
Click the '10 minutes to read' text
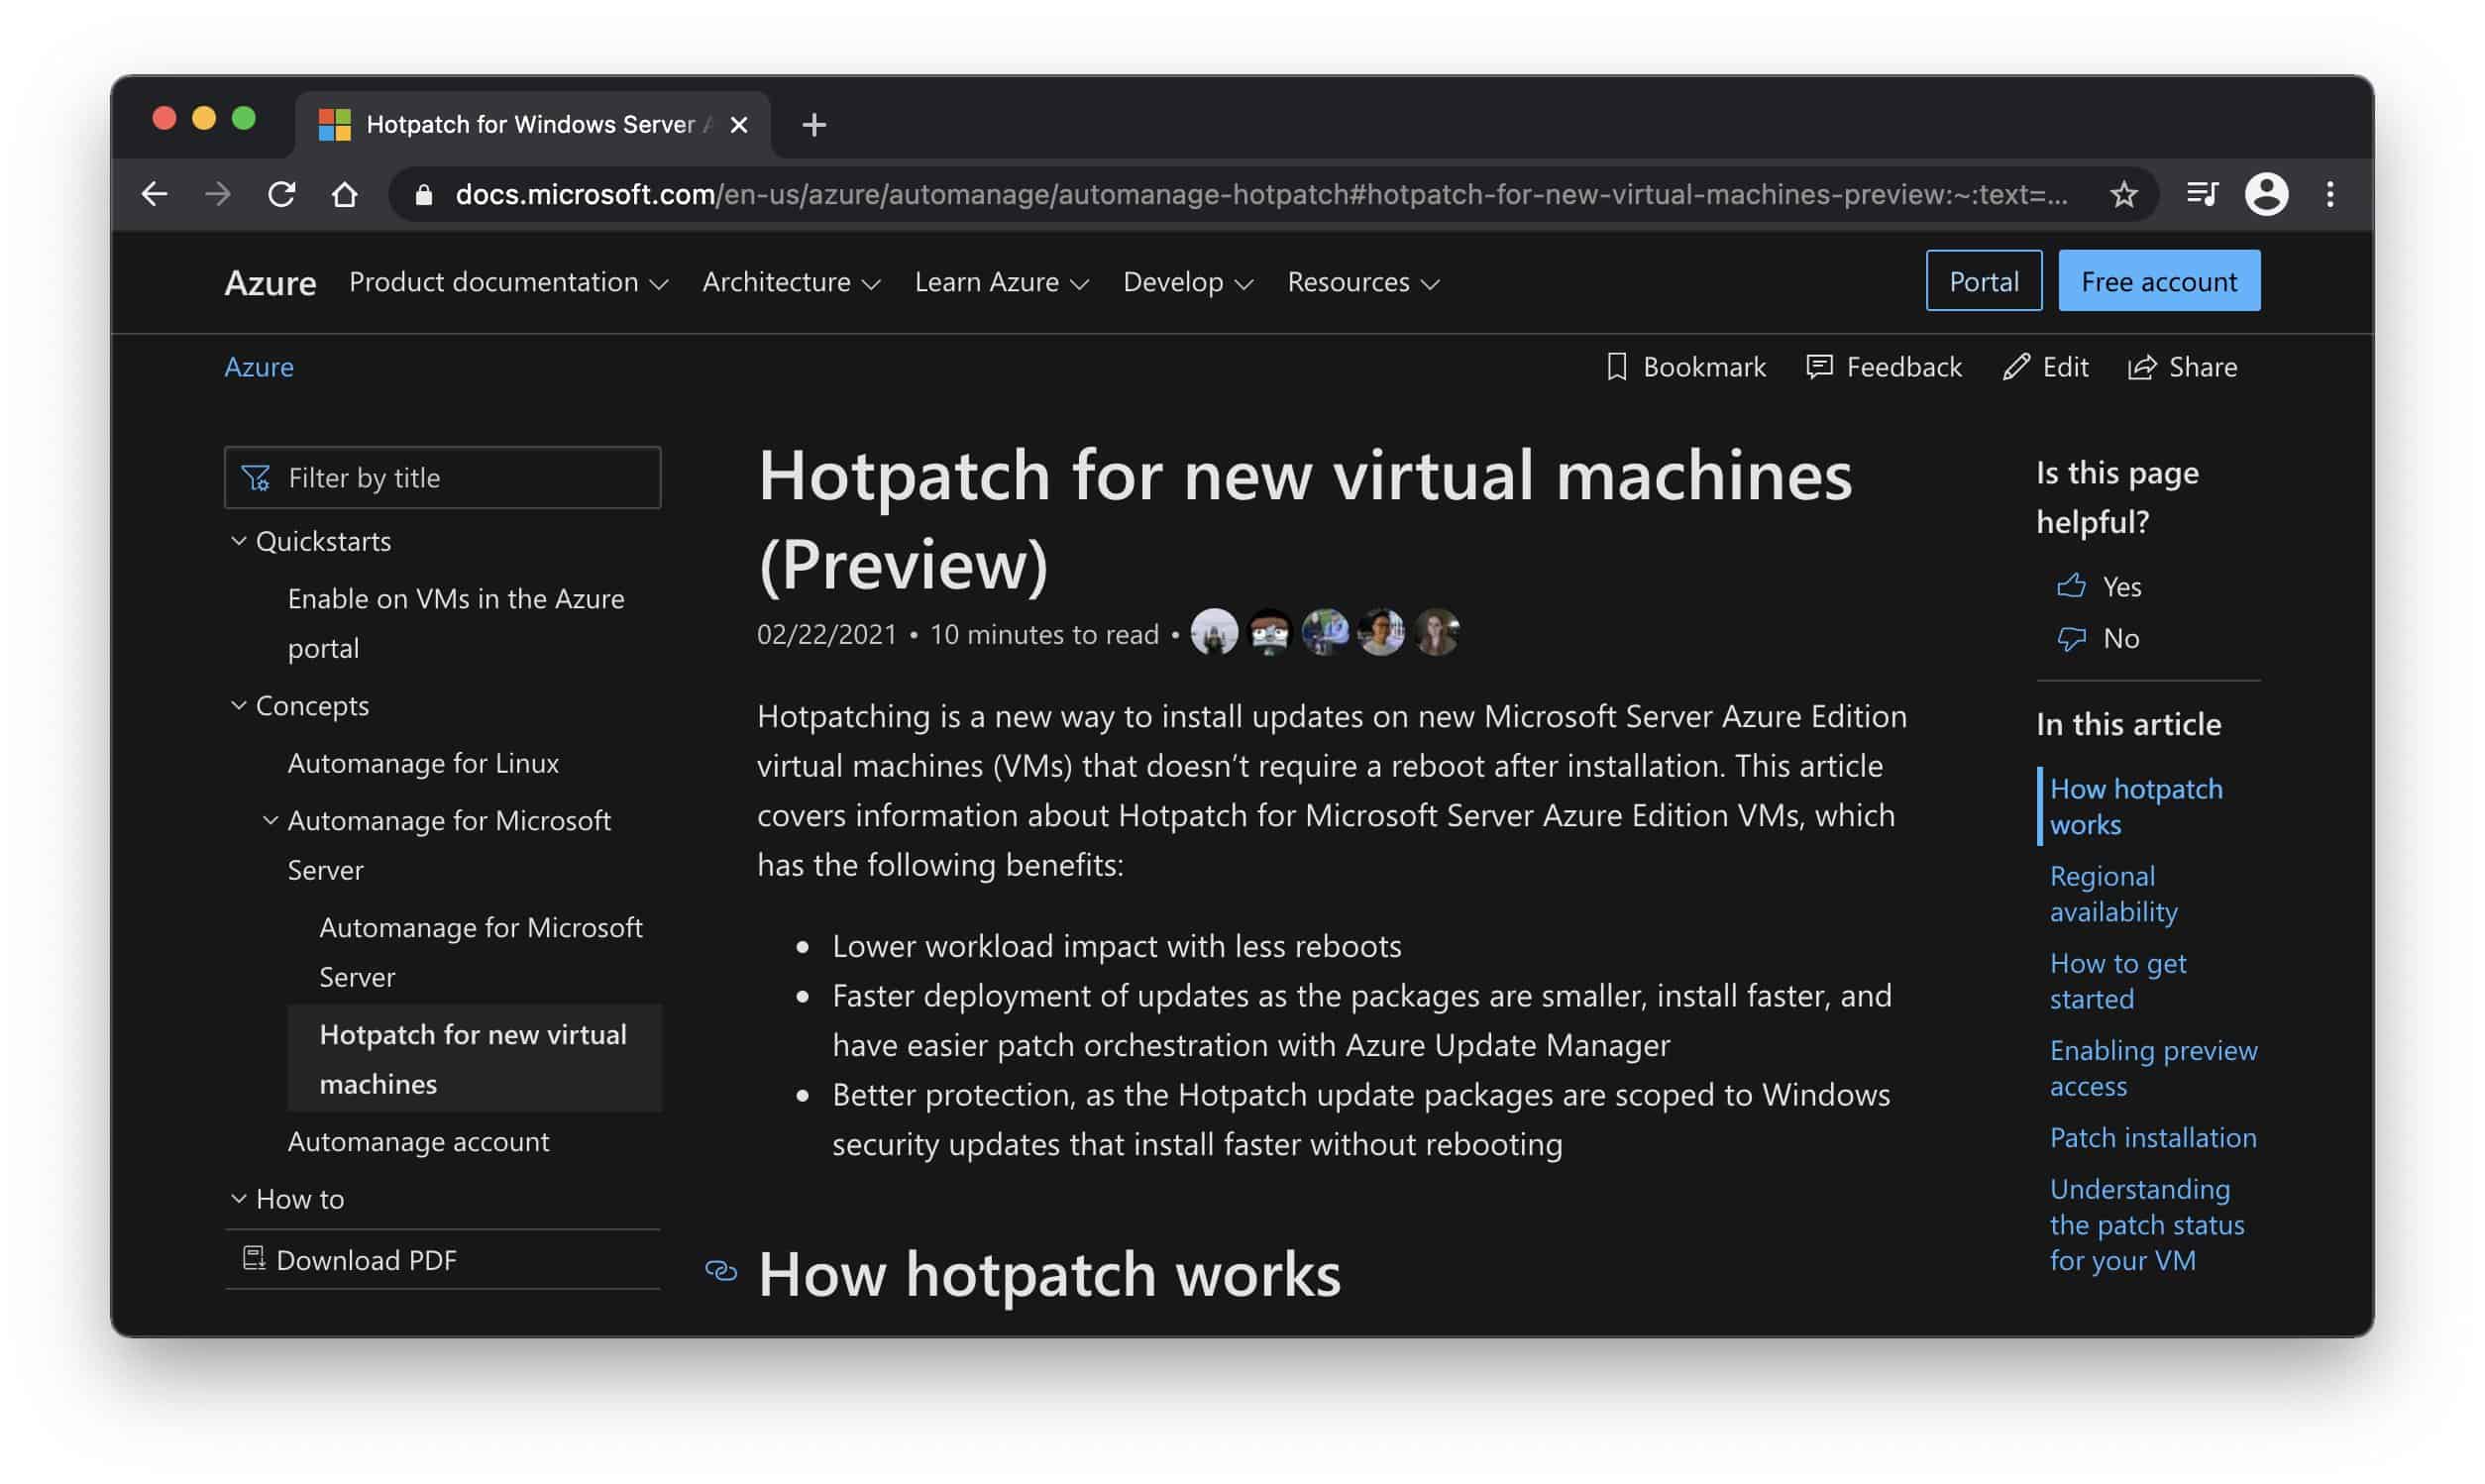point(1044,634)
